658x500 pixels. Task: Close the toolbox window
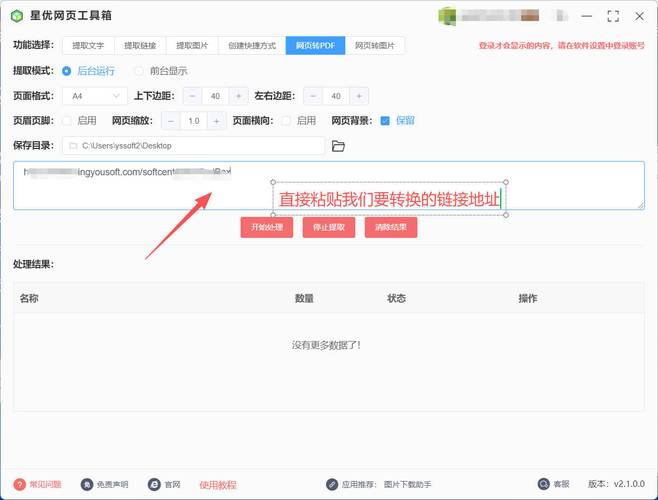tap(640, 16)
